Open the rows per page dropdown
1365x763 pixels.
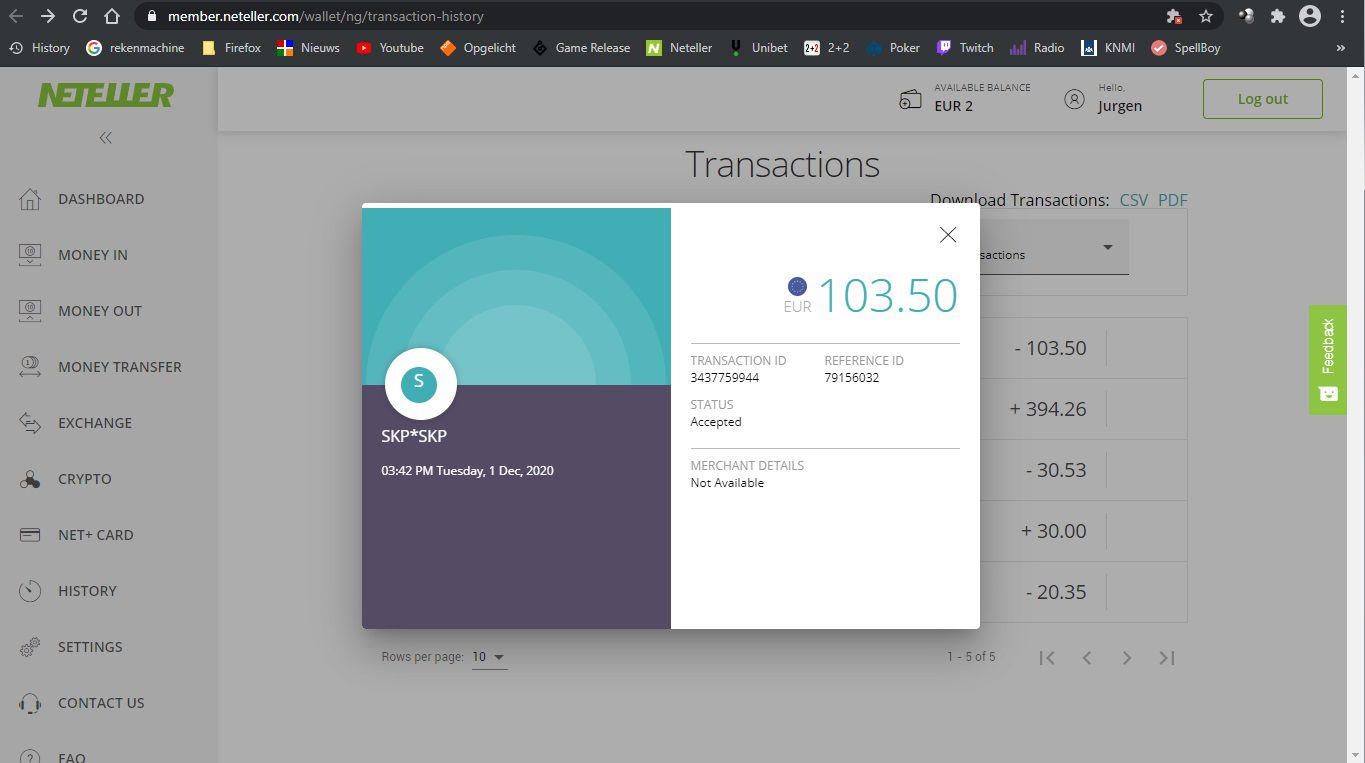[489, 657]
